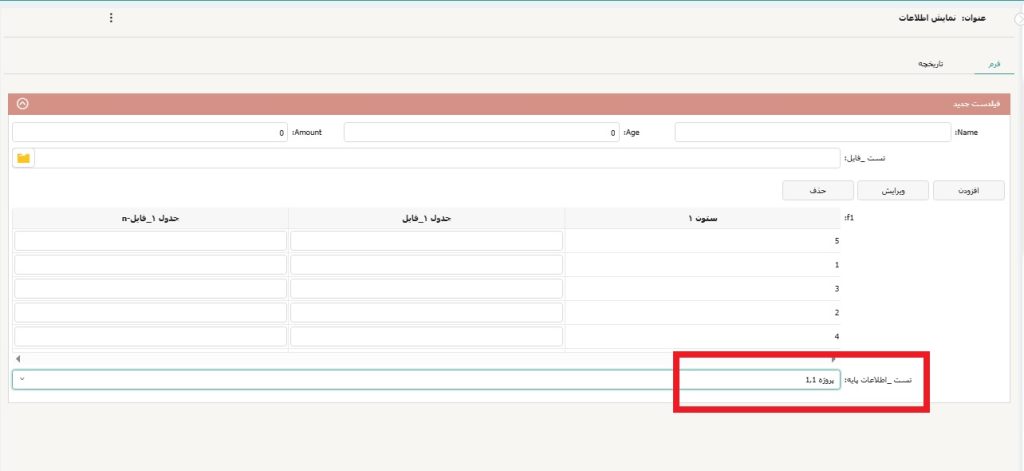The height and width of the screenshot is (471, 1024).
Task: Switch to the تاریخچه tab
Action: pyautogui.click(x=932, y=64)
